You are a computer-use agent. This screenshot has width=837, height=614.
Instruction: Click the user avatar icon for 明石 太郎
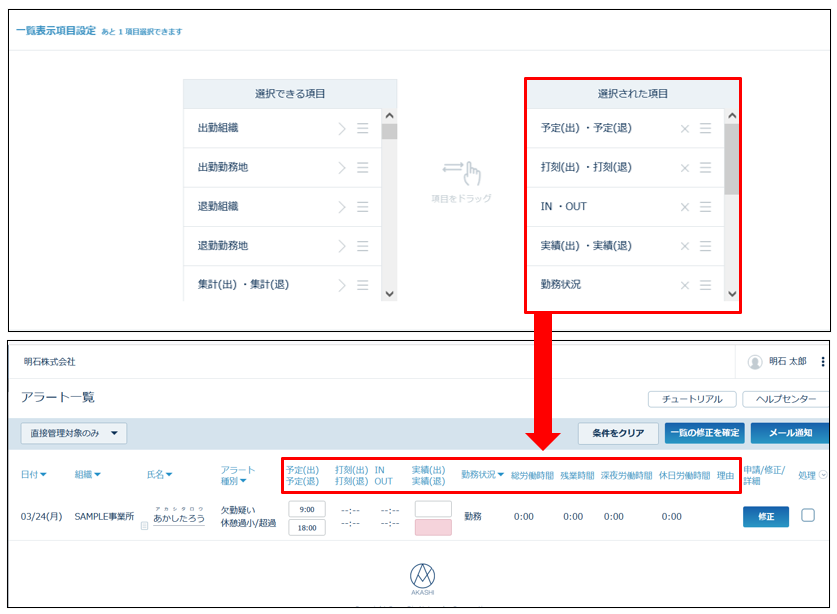[x=755, y=362]
